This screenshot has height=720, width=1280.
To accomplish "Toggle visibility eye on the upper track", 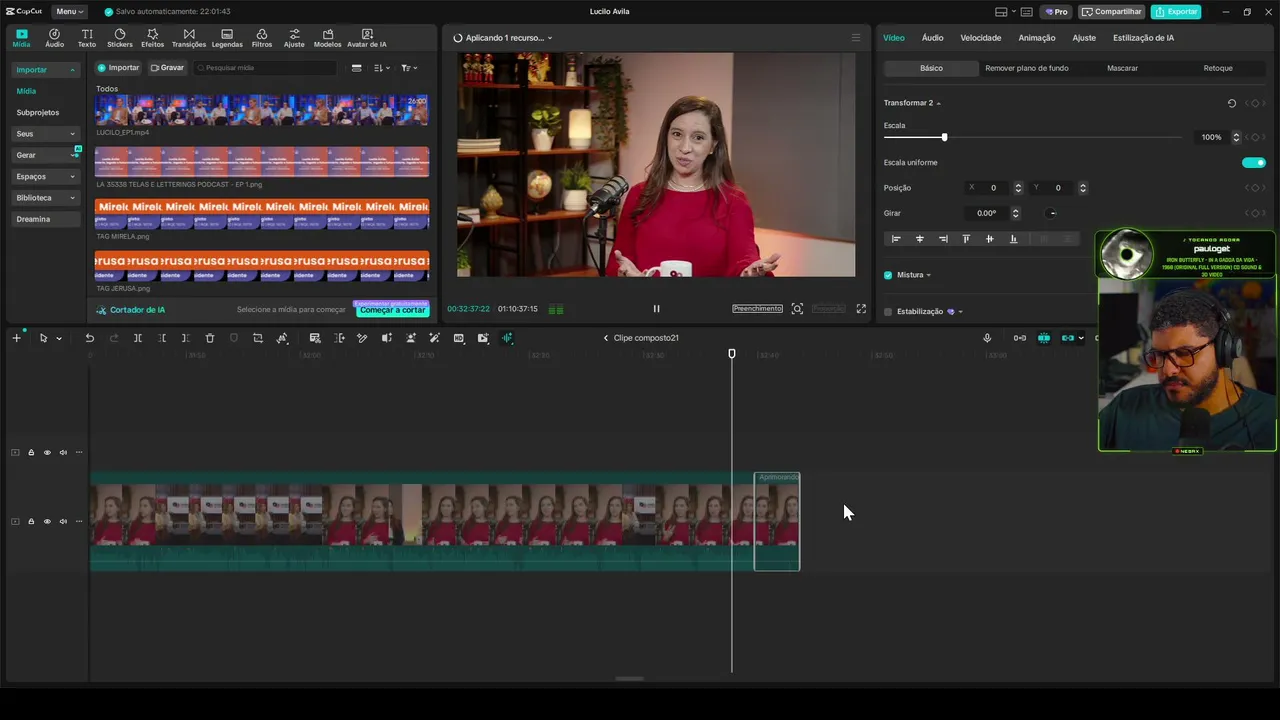I will coord(47,453).
